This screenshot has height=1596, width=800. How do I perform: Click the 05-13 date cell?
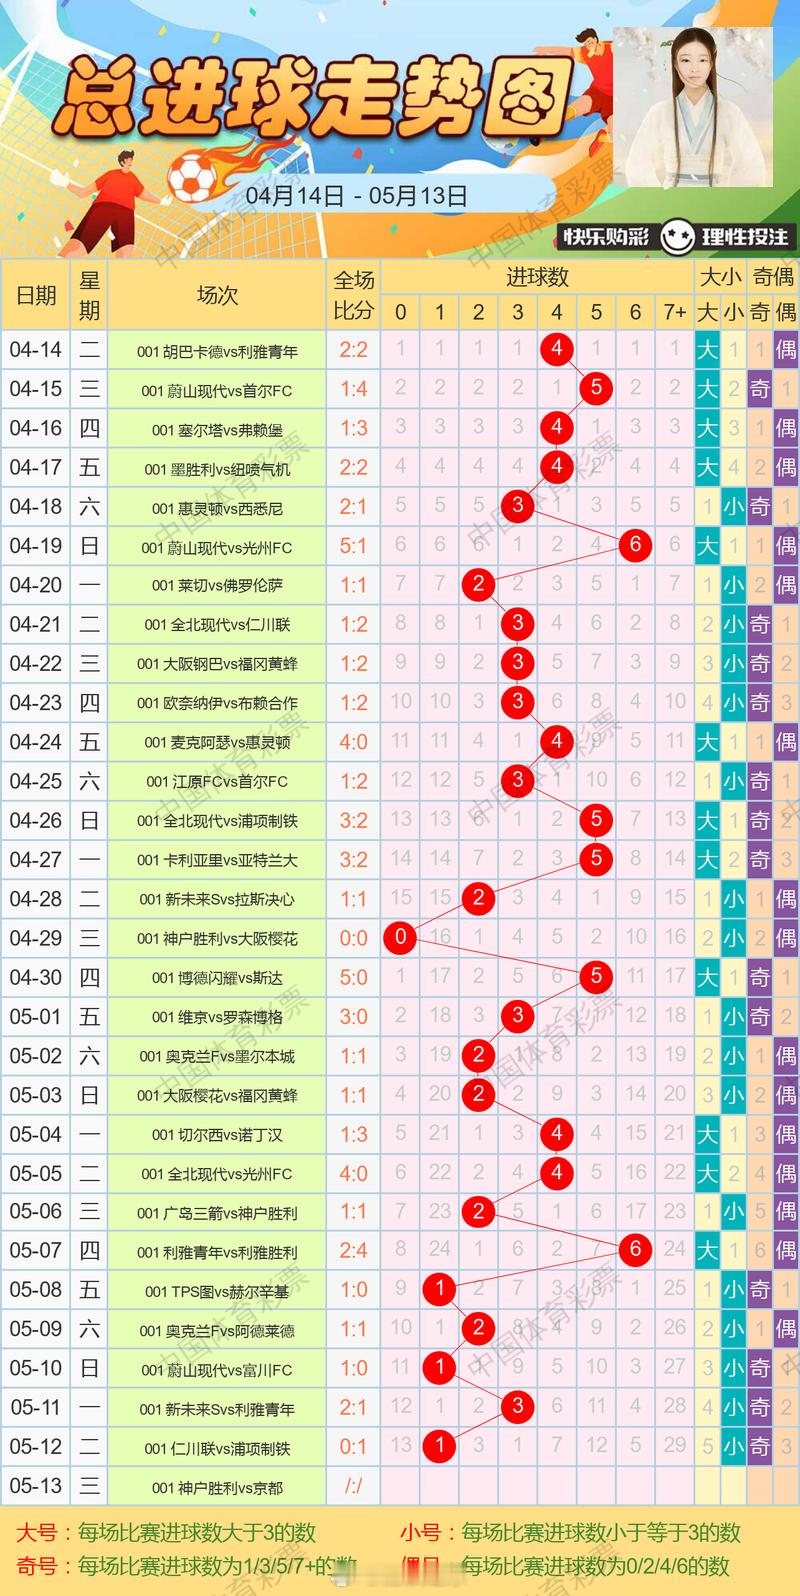[35, 1486]
